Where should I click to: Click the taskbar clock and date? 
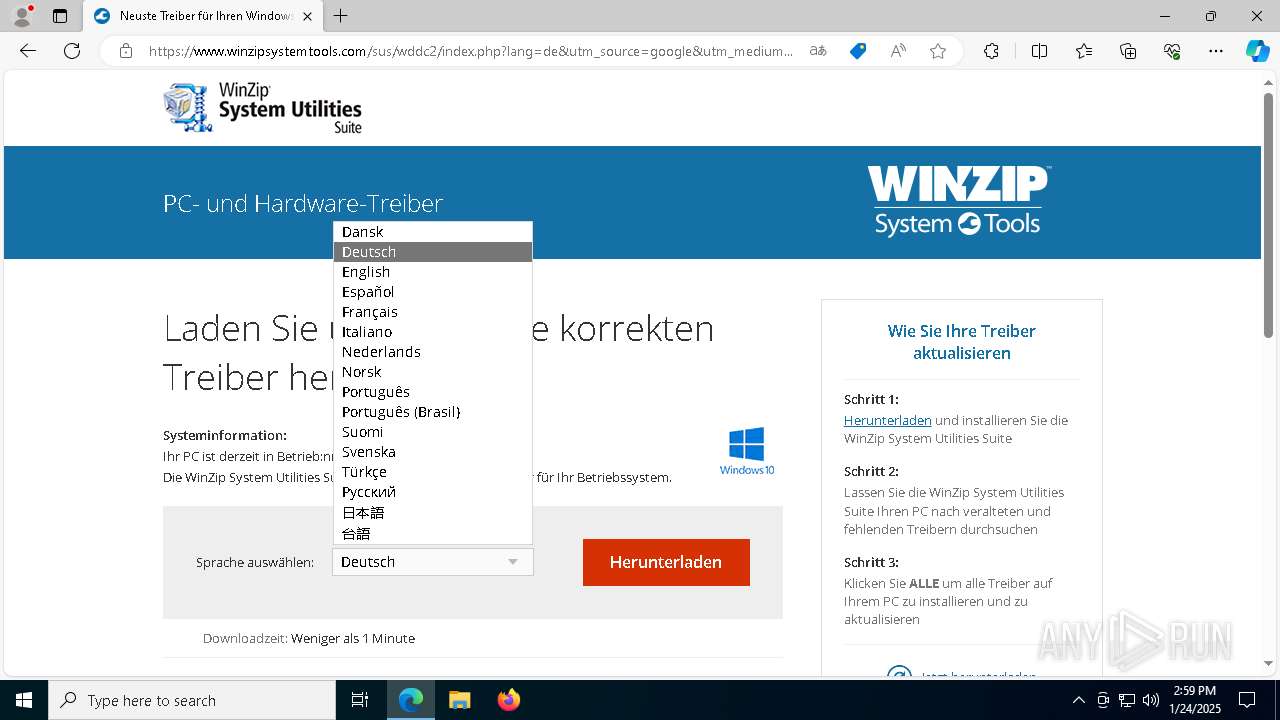(x=1195, y=700)
